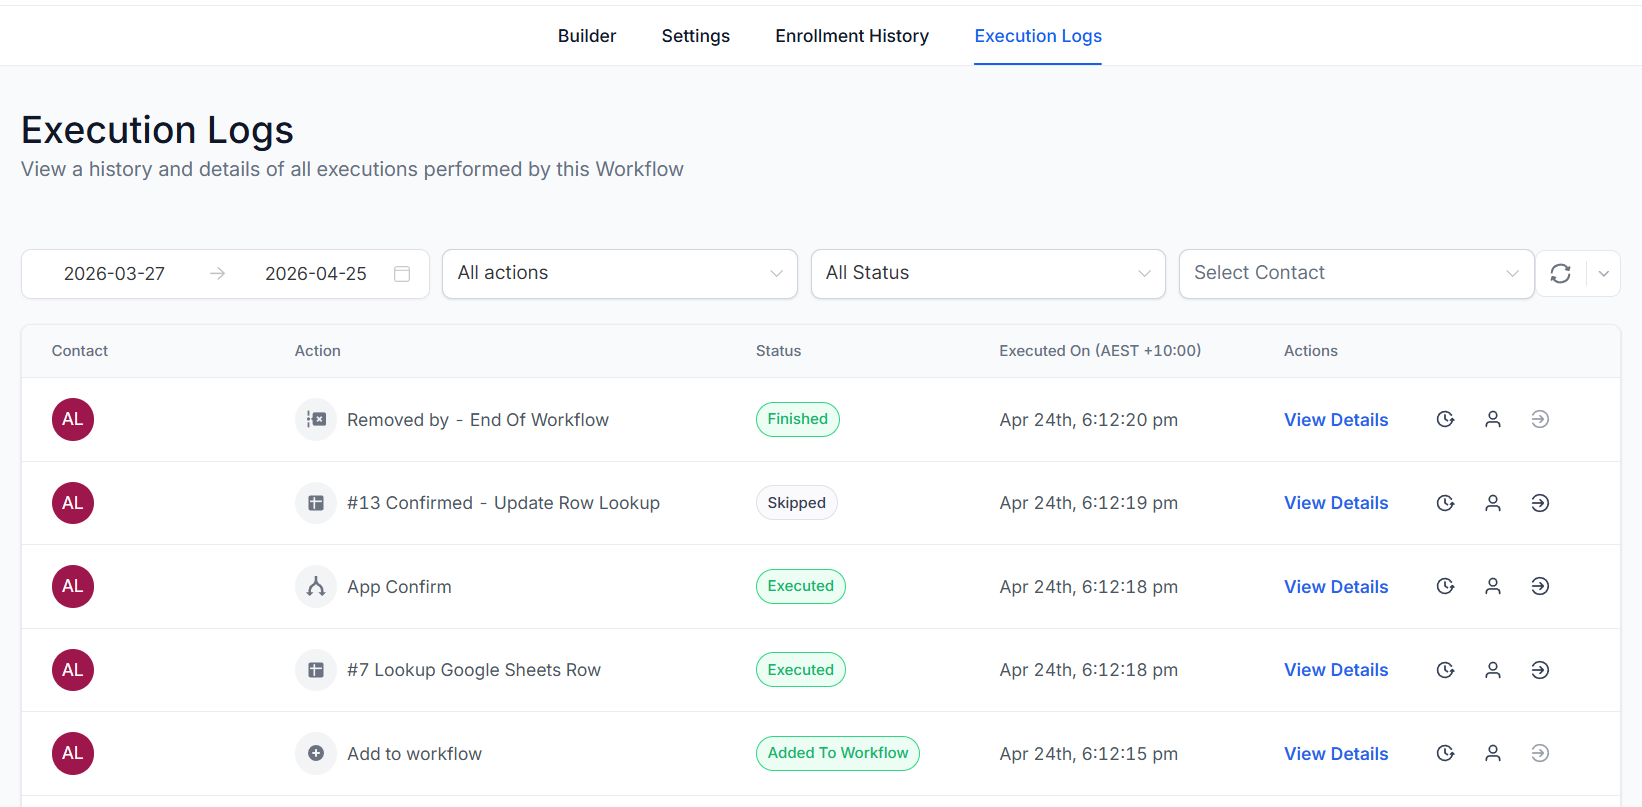Open the All actions dropdown
1642x807 pixels.
click(x=620, y=274)
